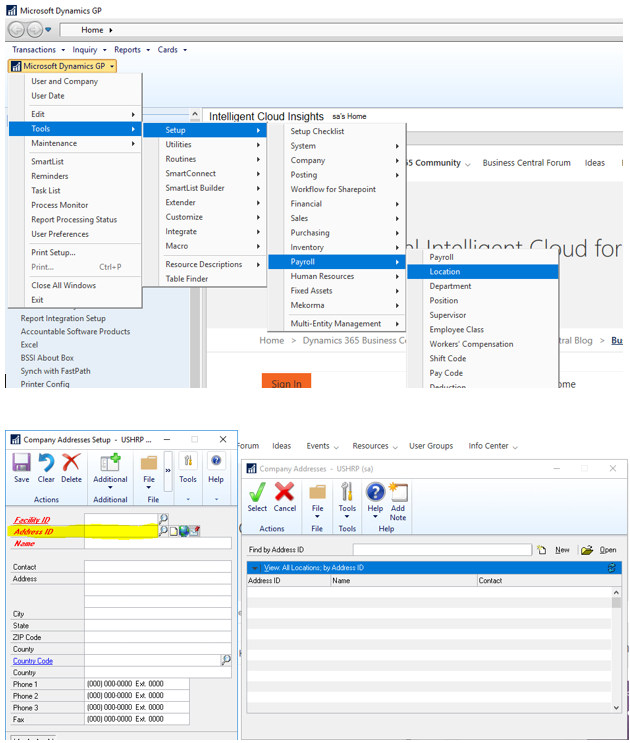
Task: Click the User Groups web navigation link
Action: pyautogui.click(x=431, y=446)
